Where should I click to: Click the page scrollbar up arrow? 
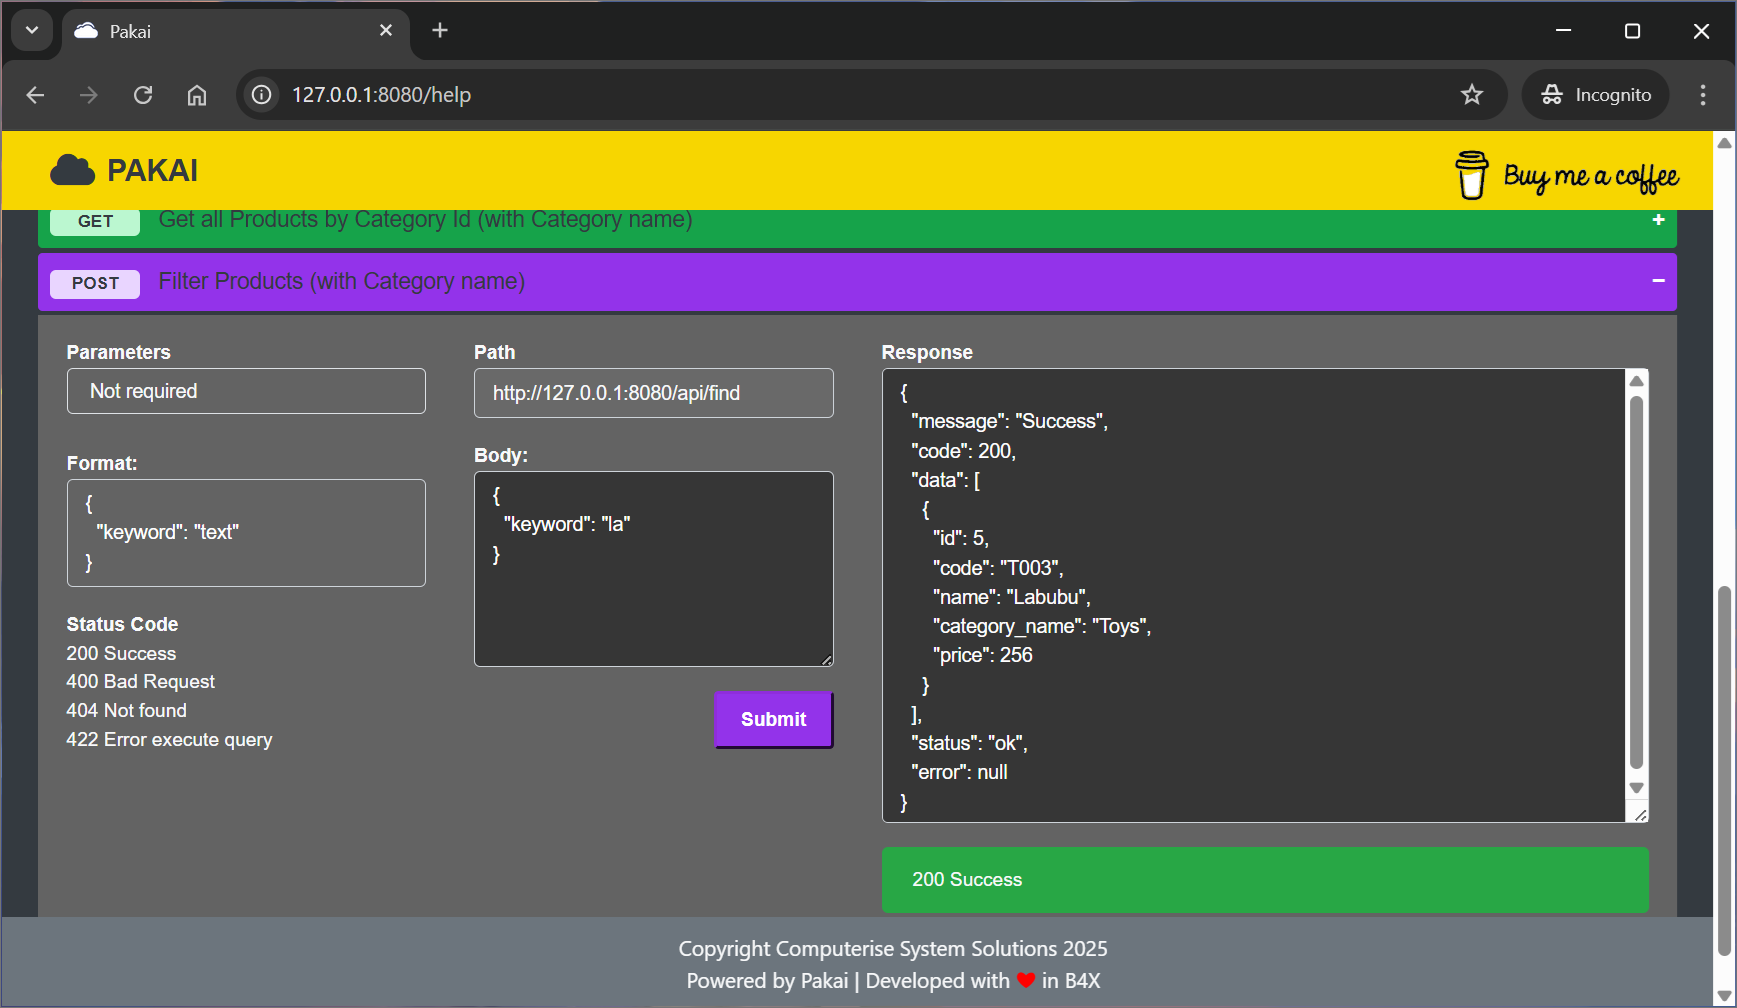pyautogui.click(x=1724, y=143)
